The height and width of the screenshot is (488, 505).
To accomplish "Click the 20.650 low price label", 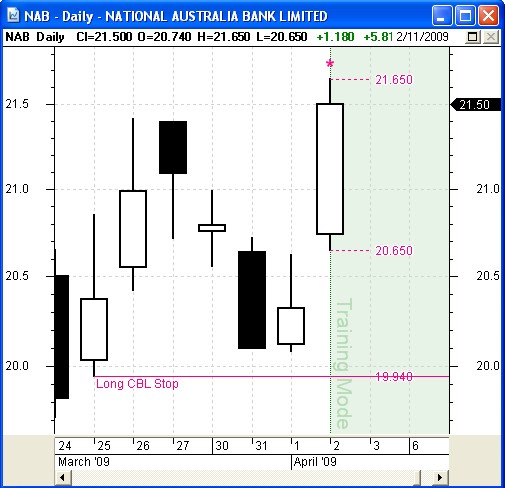I will [394, 250].
